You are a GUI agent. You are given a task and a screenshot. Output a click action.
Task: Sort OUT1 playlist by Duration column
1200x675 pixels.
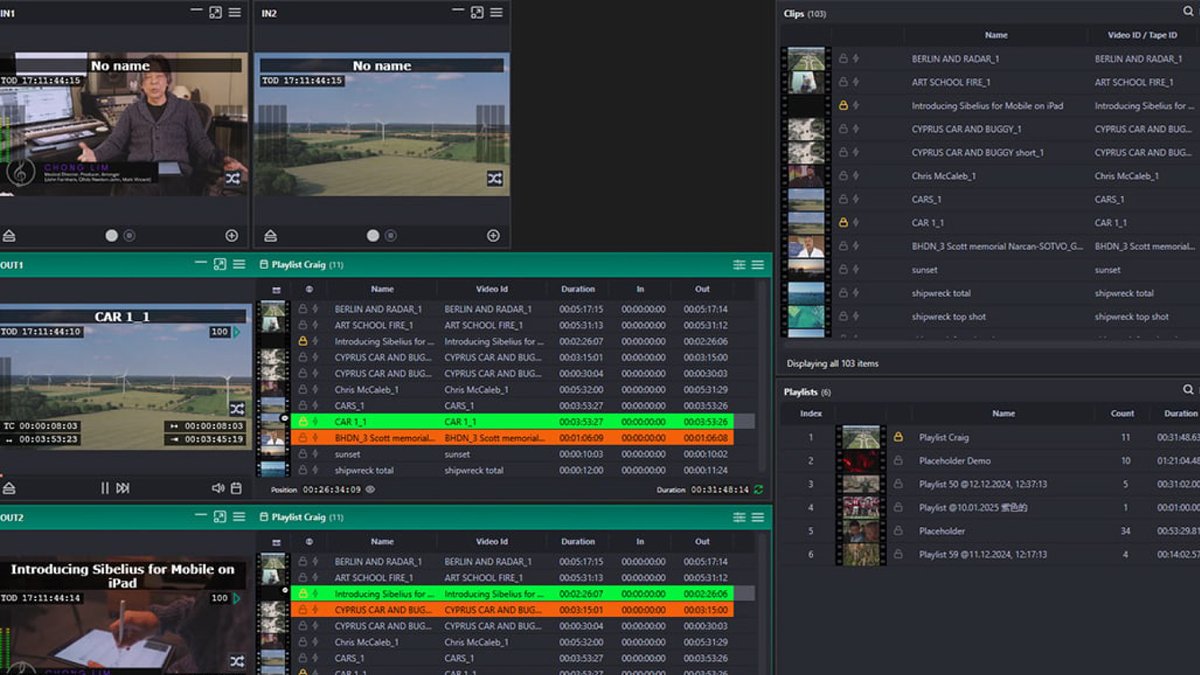(577, 289)
